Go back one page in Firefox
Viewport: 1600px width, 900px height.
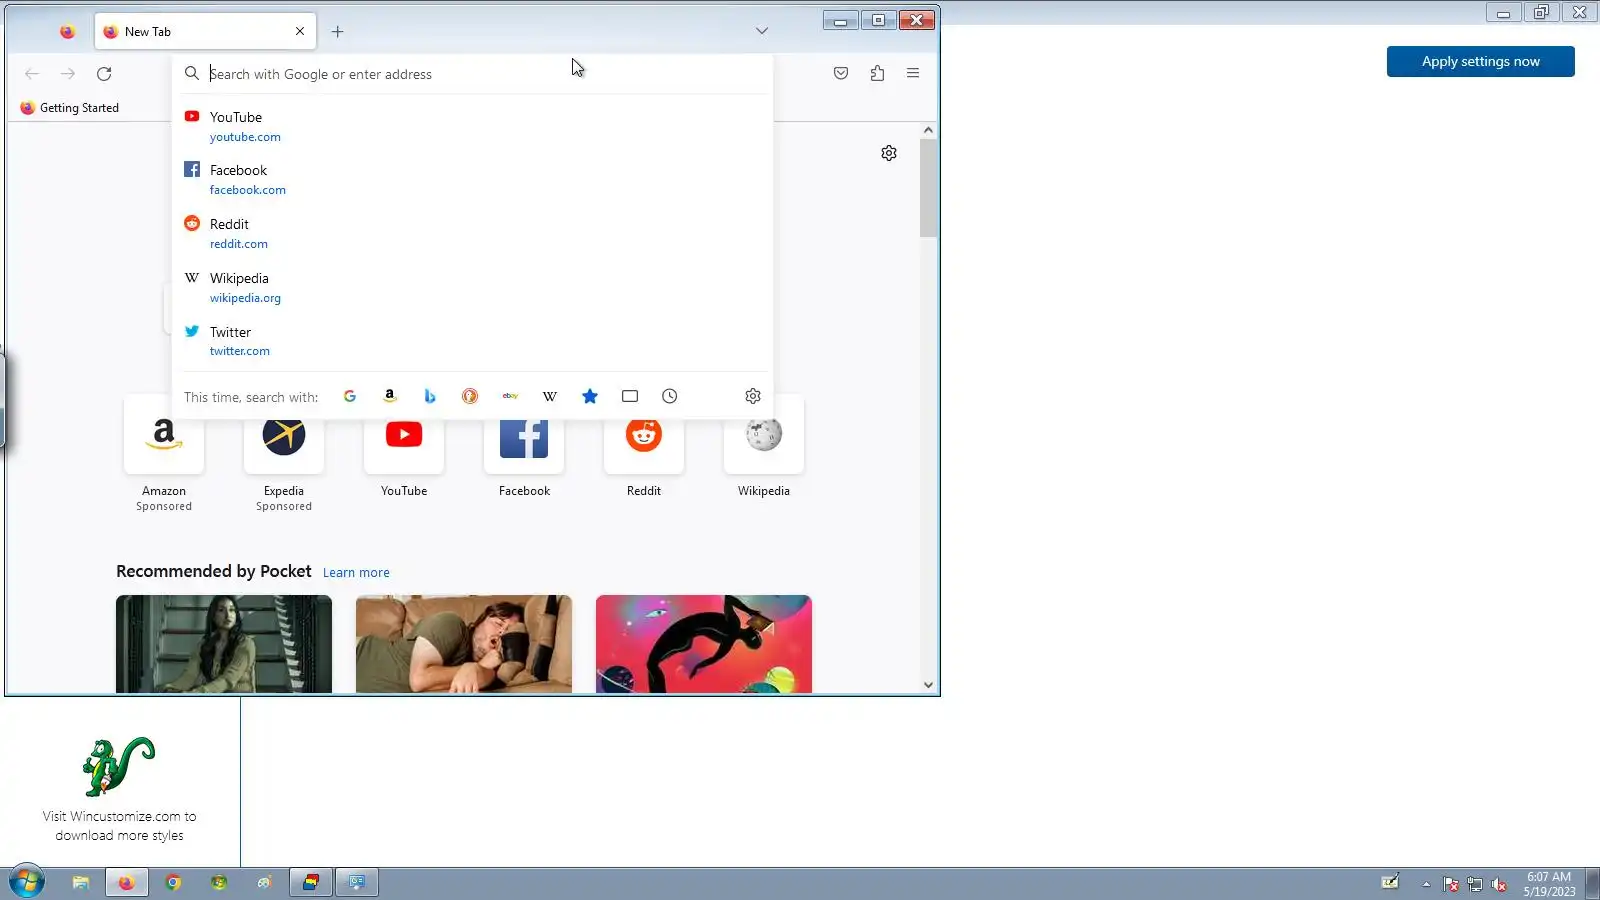coord(32,74)
